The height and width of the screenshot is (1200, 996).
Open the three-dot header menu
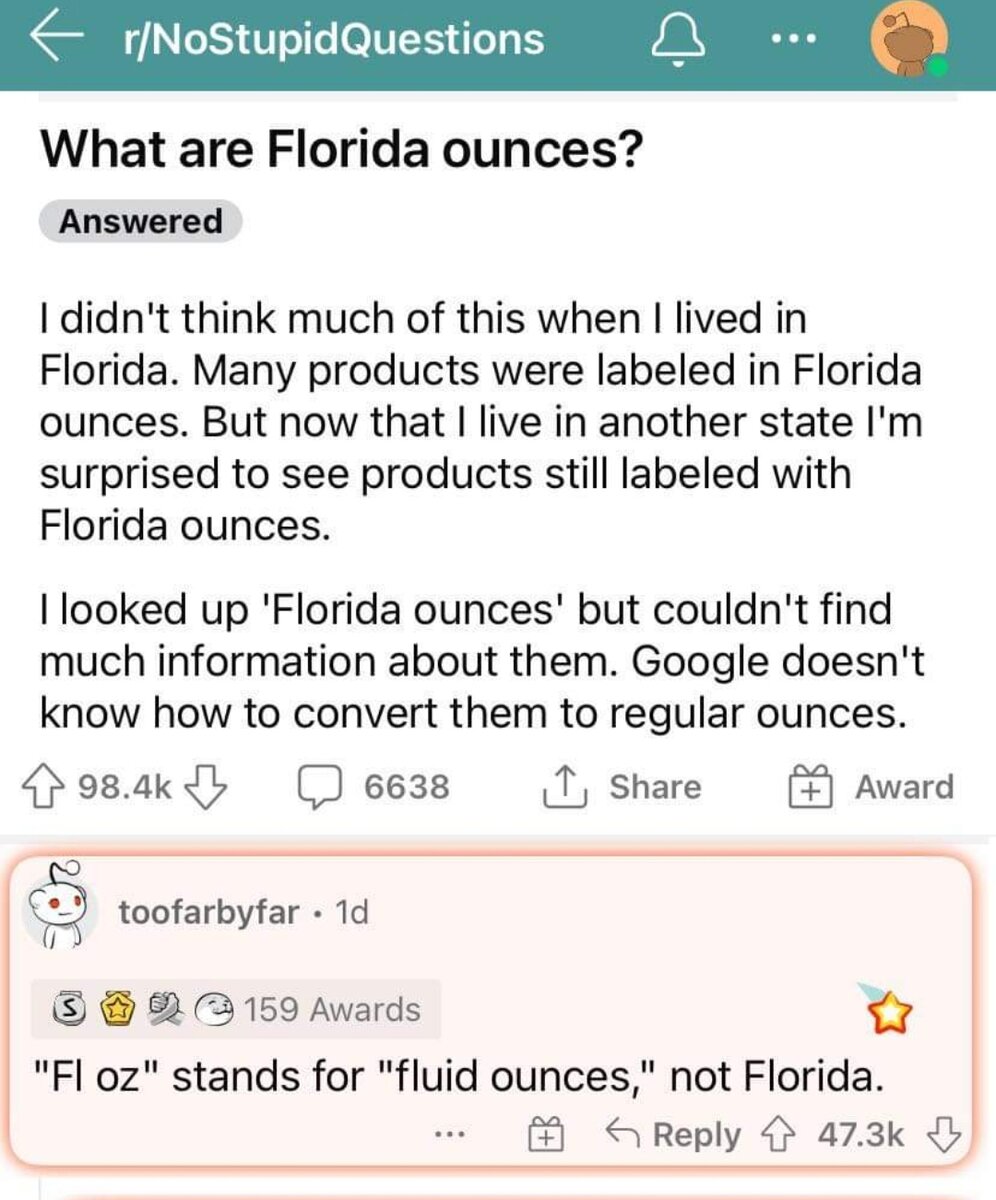pyautogui.click(x=791, y=40)
